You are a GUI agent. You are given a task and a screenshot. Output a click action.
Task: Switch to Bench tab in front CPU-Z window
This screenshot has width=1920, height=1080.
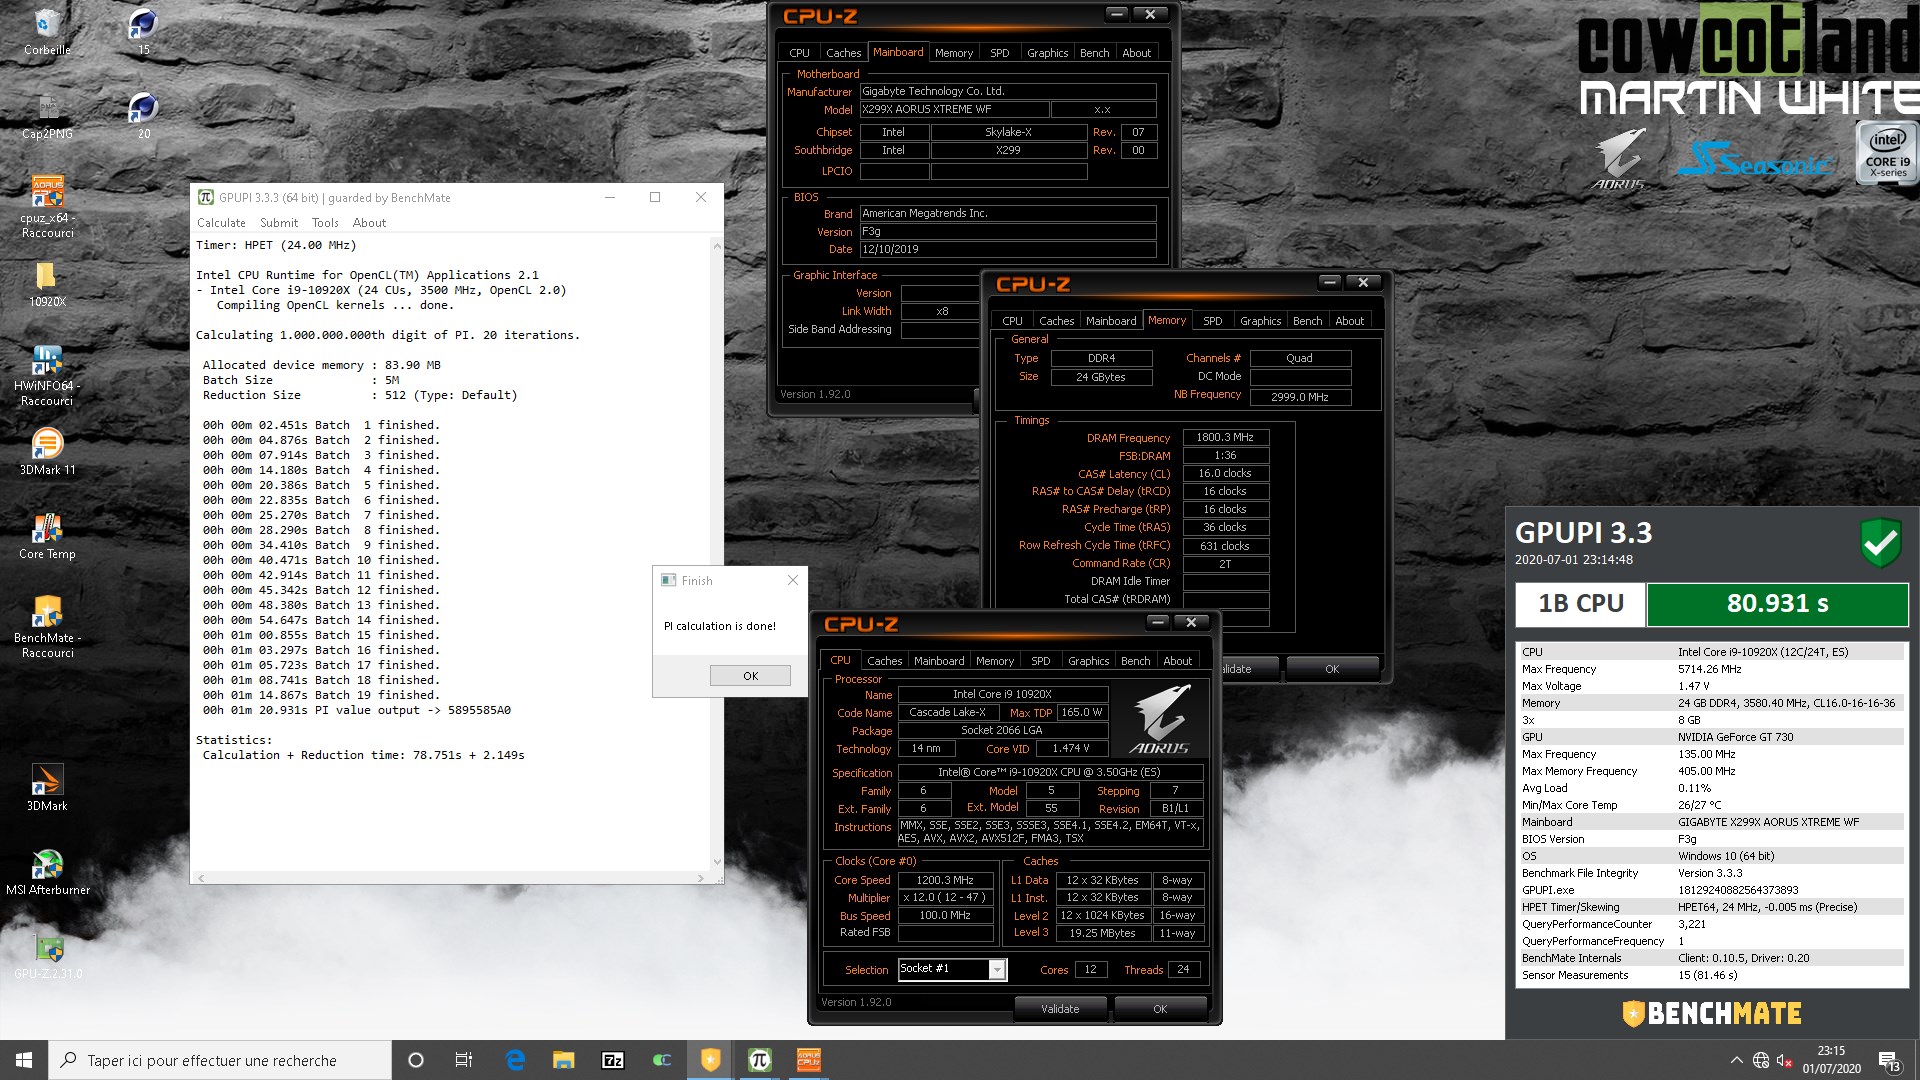point(1135,661)
